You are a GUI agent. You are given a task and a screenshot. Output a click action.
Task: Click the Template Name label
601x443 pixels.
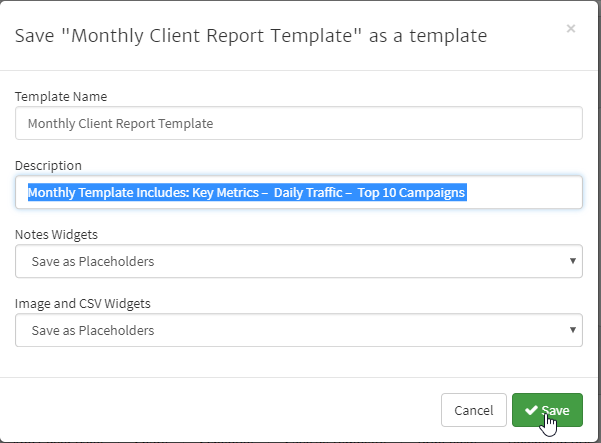(61, 97)
